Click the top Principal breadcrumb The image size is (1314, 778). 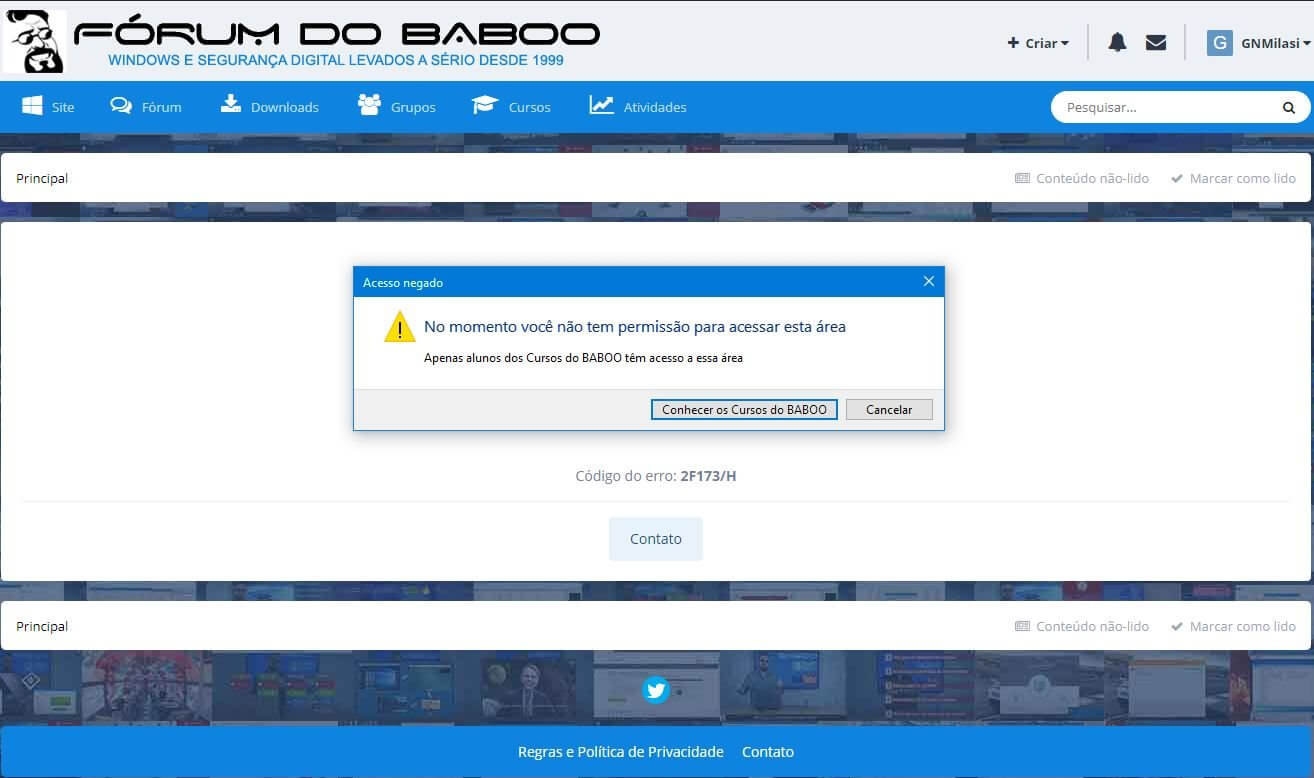coord(42,178)
